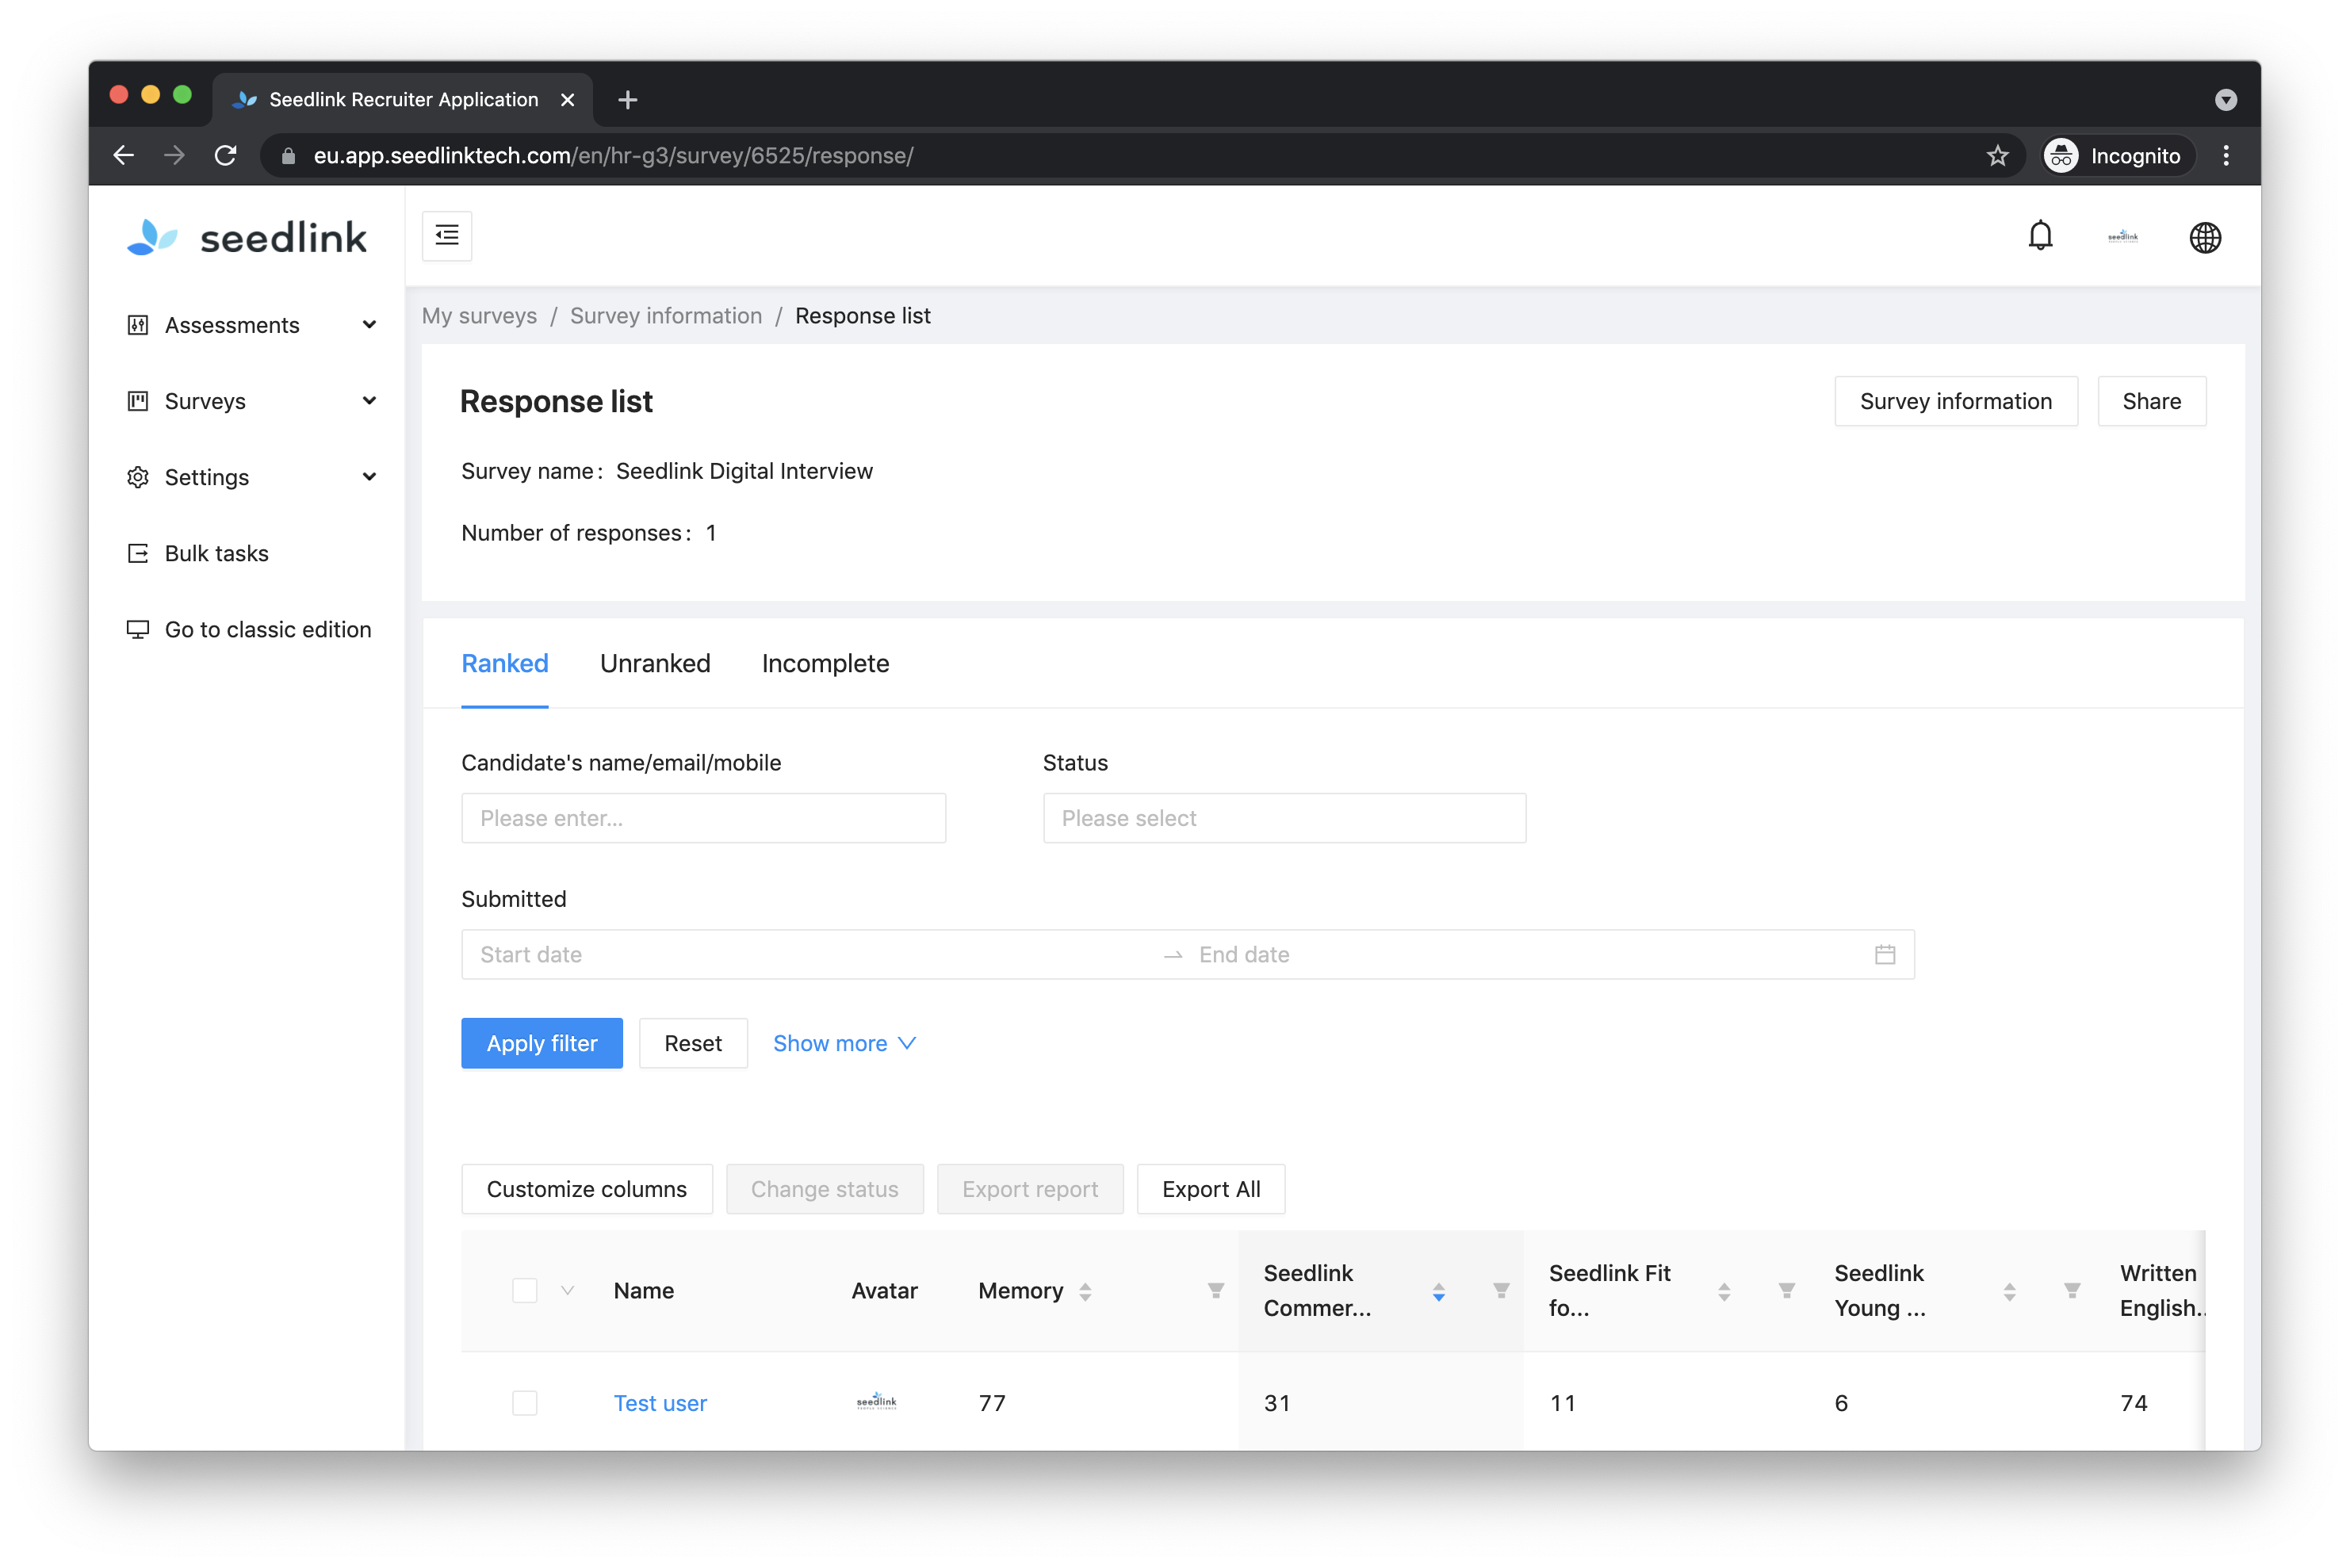This screenshot has width=2350, height=1568.
Task: Focus the candidate name/email/mobile input
Action: coord(703,818)
